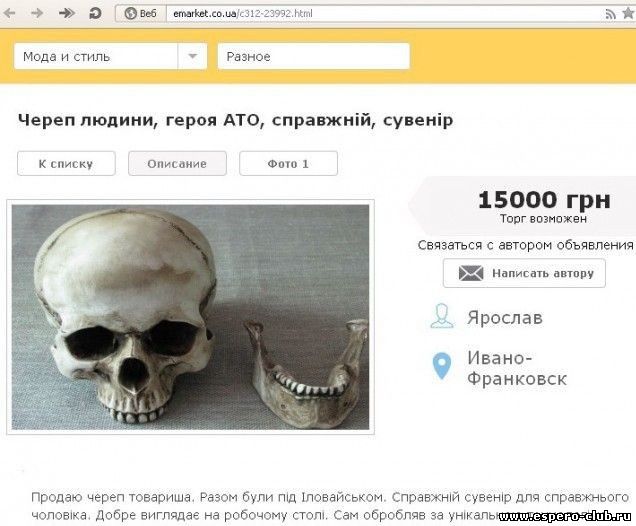Open the Разное subcategory field
The height and width of the screenshot is (526, 636).
click(x=314, y=56)
